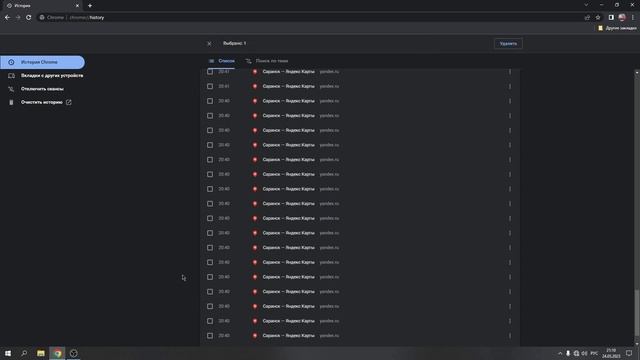Open the Windows Start menu
This screenshot has height=360, width=640.
click(8, 353)
